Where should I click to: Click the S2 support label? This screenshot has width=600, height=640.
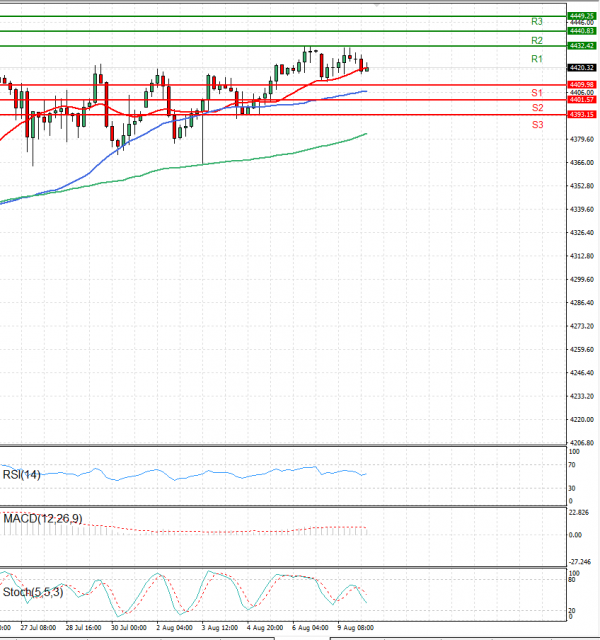538,108
